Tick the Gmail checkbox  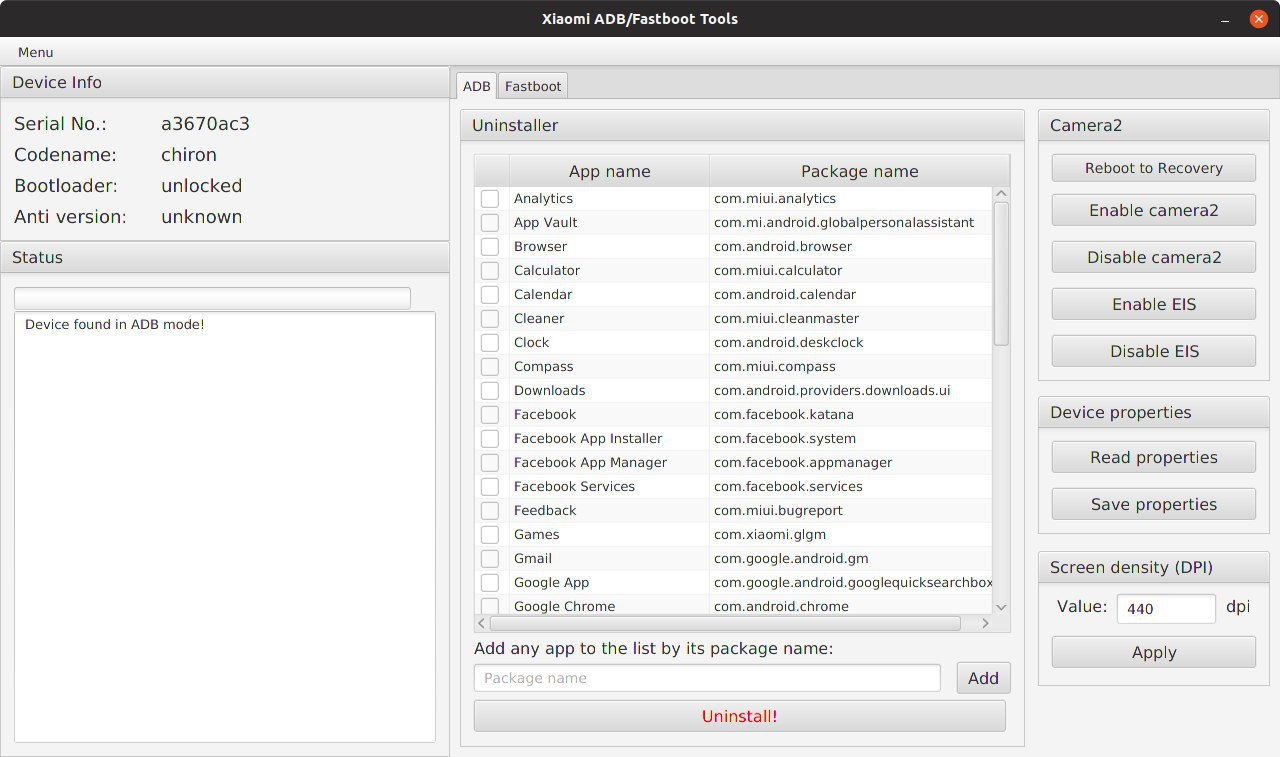point(490,559)
